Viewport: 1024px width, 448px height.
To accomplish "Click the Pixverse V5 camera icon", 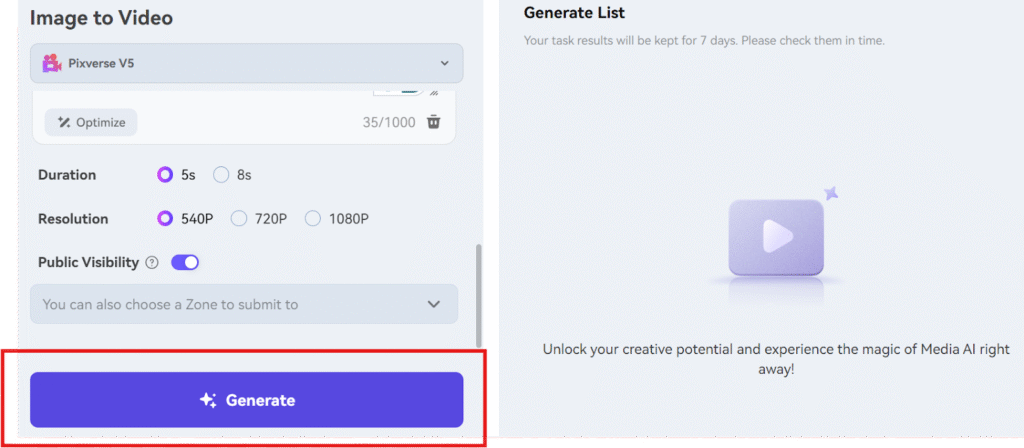I will 51,63.
